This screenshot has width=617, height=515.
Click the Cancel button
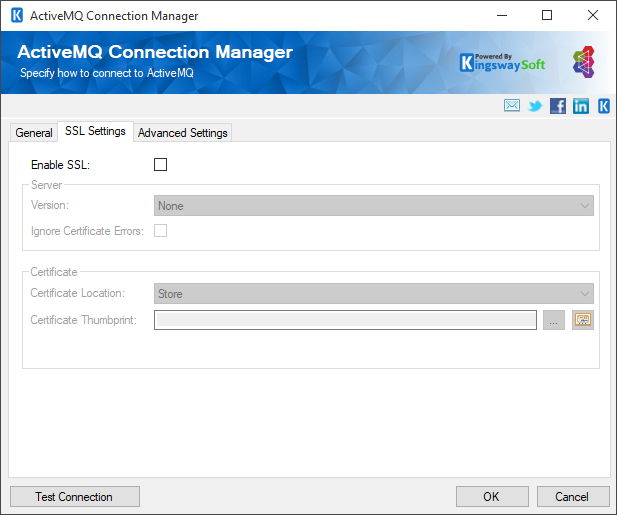click(x=573, y=497)
